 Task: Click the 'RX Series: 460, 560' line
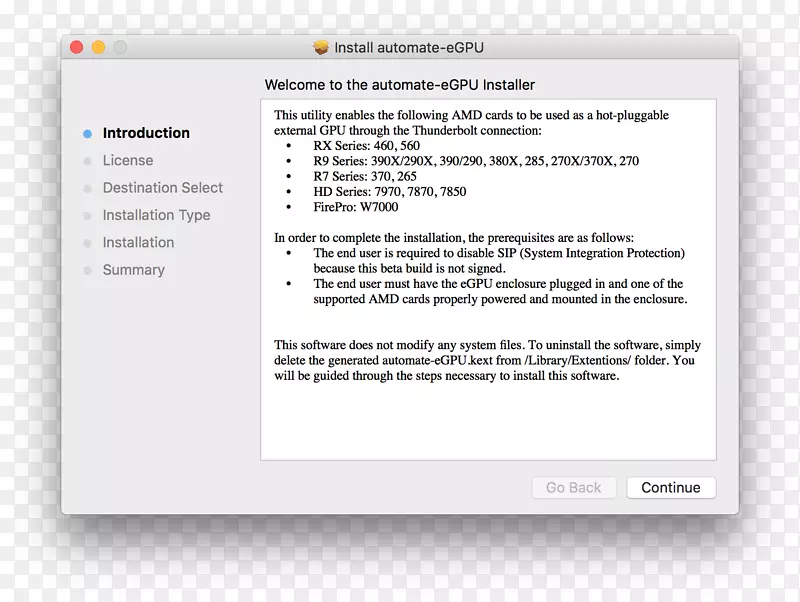pyautogui.click(x=366, y=146)
